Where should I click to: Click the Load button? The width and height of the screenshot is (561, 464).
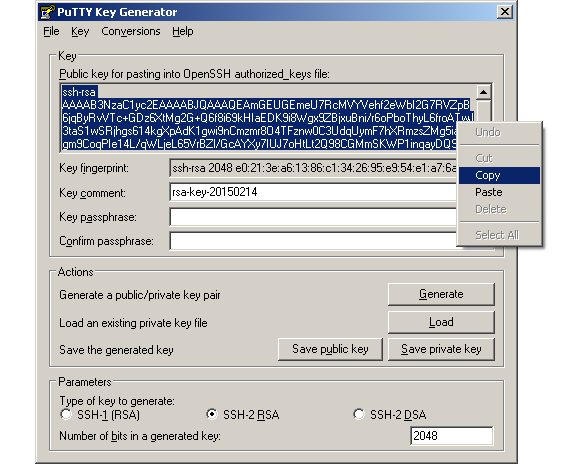pos(441,322)
